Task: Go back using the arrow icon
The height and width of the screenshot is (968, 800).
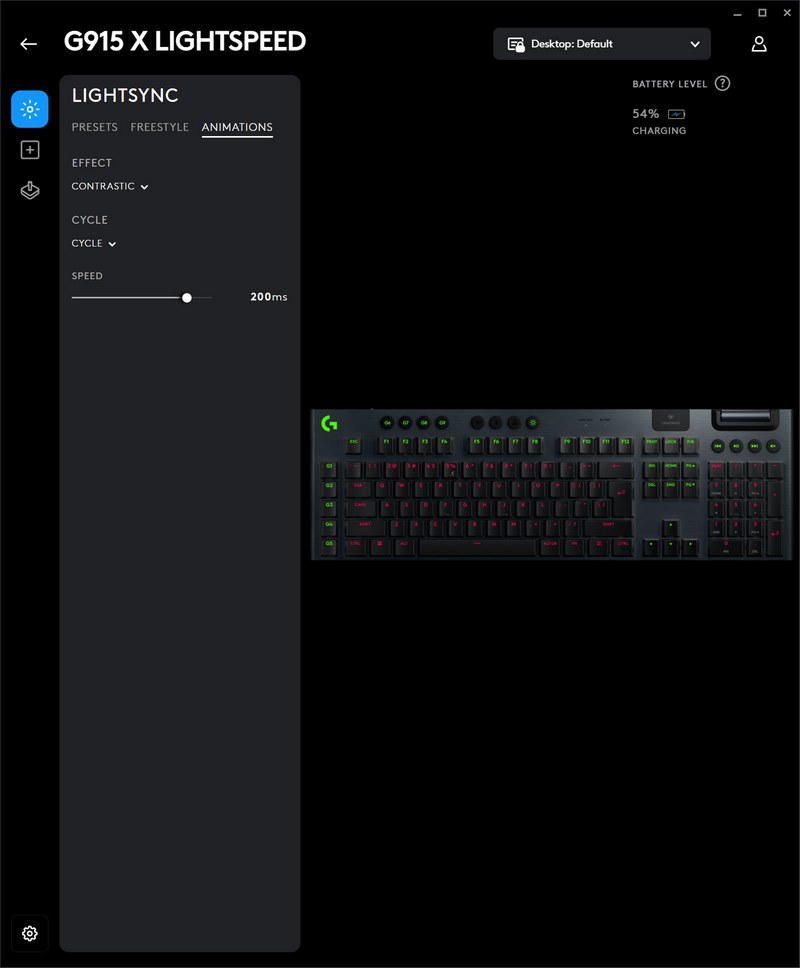Action: point(28,44)
